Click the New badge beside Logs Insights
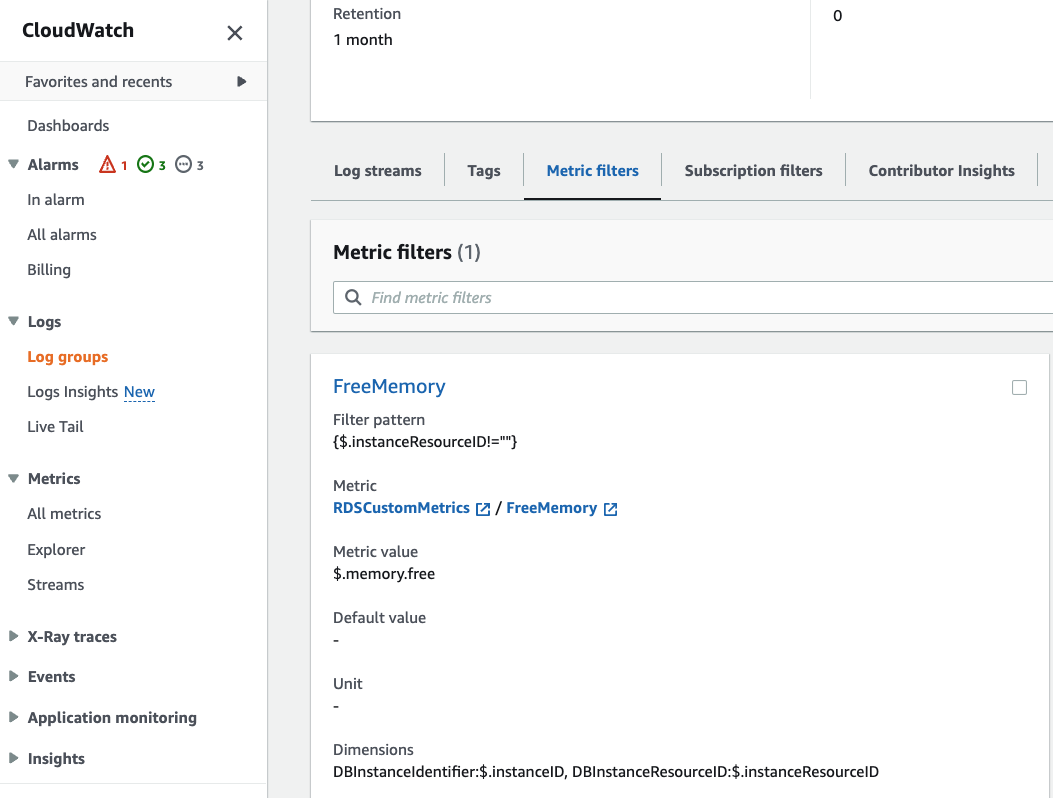The width and height of the screenshot is (1053, 798). 139,392
